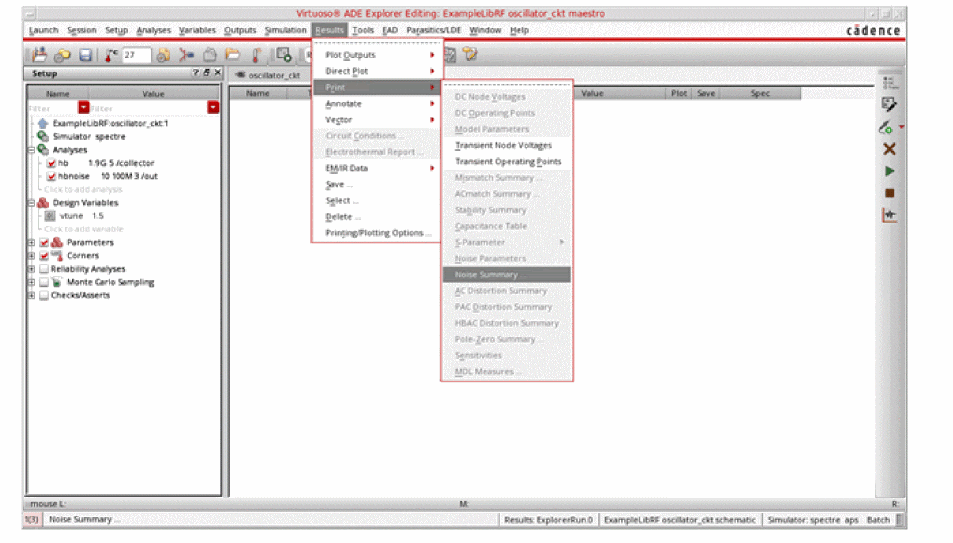Click the temperature input field showing 27
This screenshot has width=953, height=543.
(x=136, y=55)
